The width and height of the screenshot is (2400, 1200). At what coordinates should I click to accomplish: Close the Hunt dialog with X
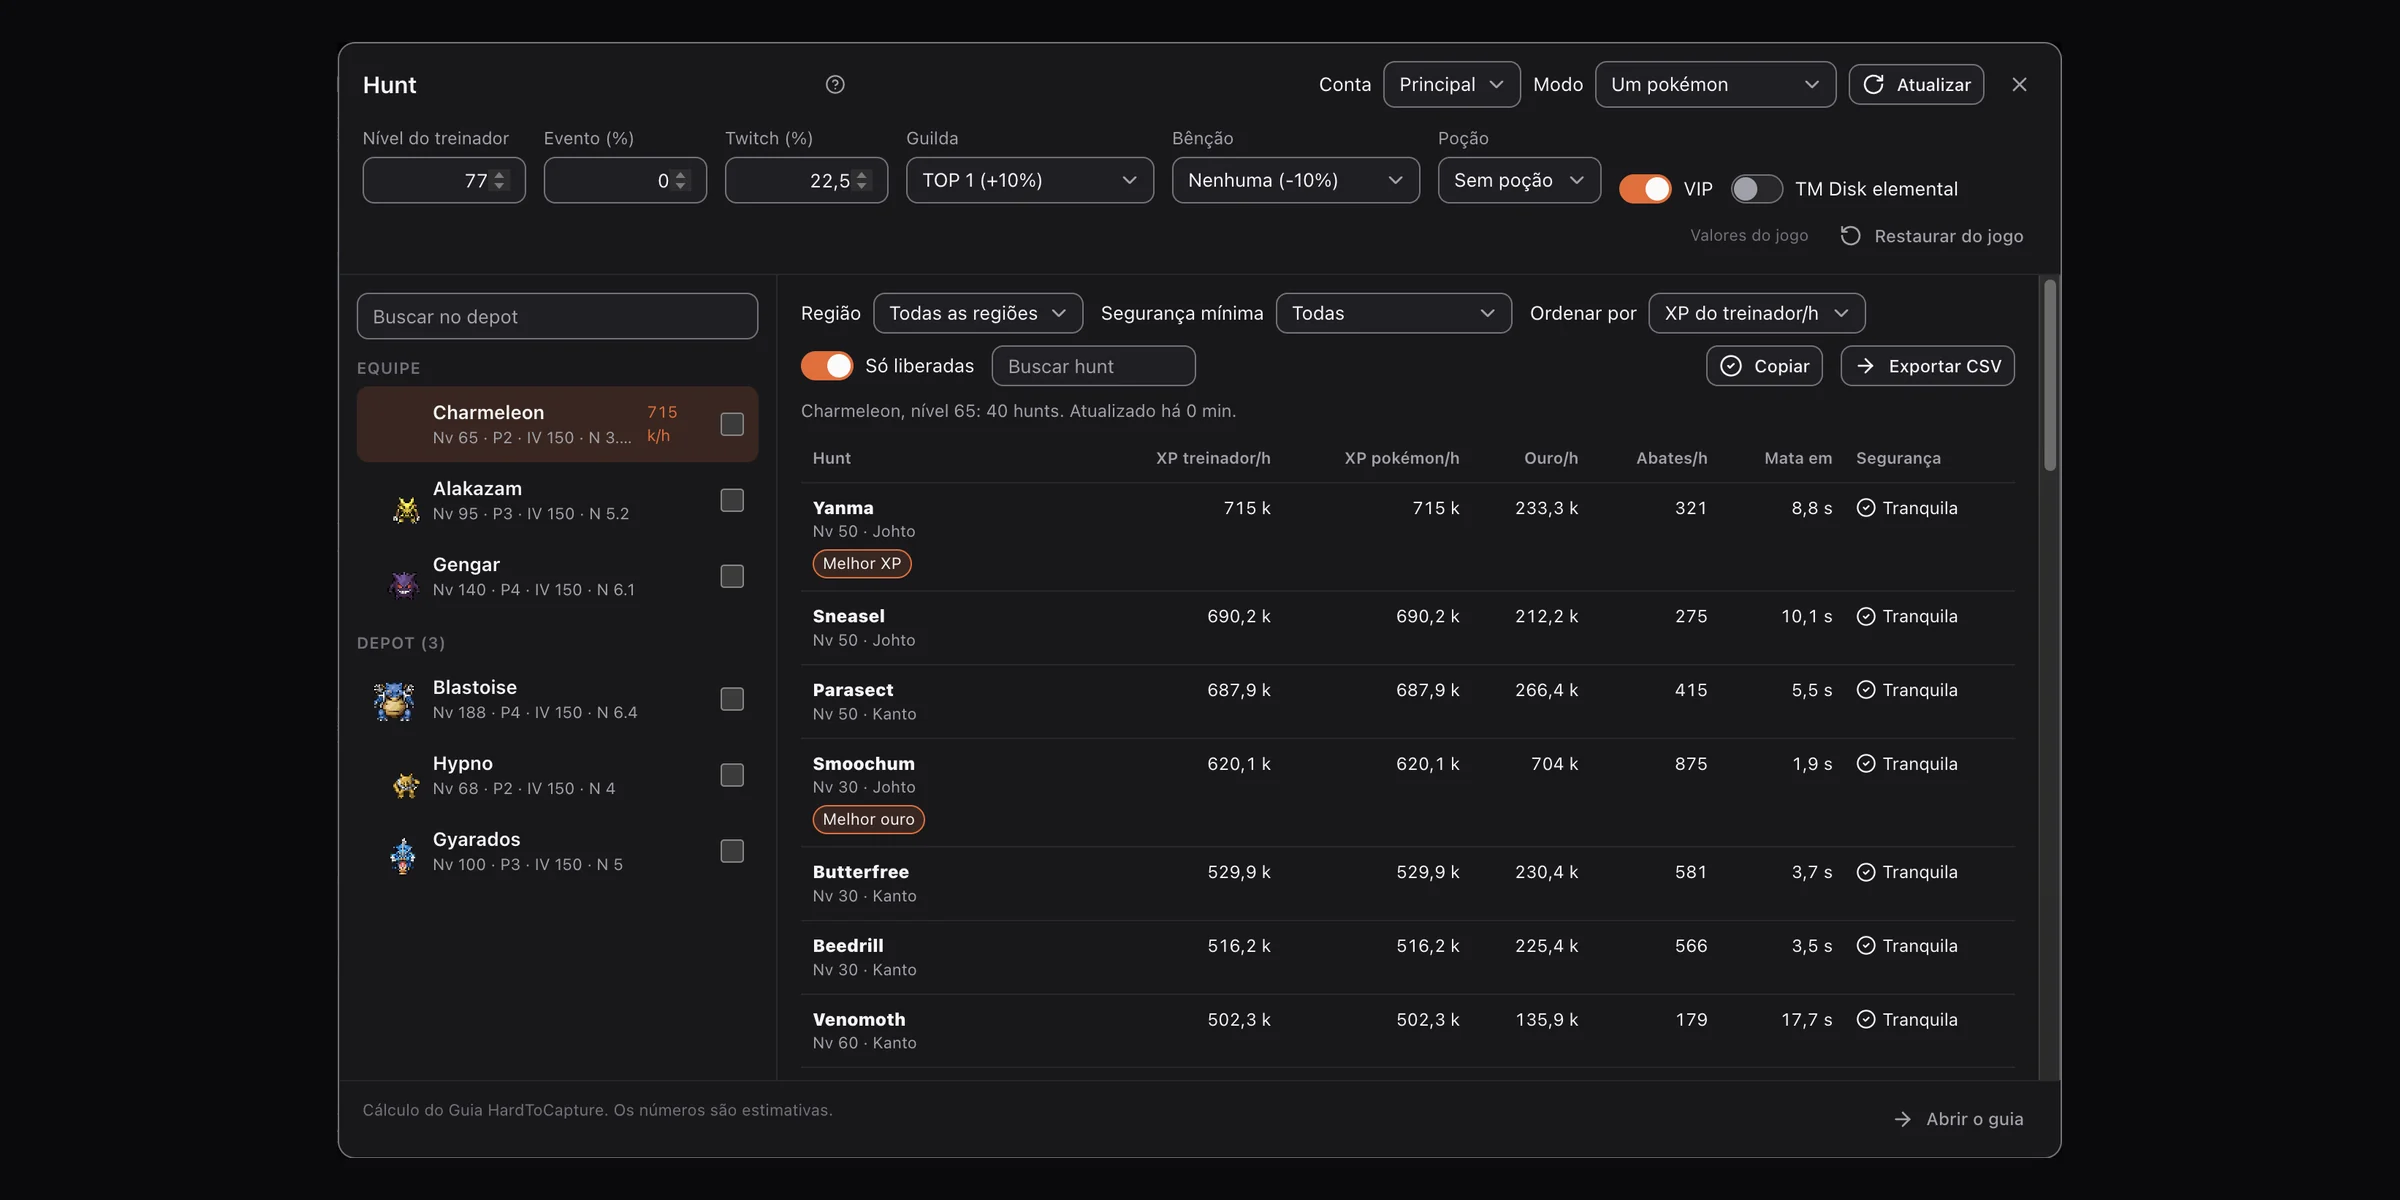2019,85
